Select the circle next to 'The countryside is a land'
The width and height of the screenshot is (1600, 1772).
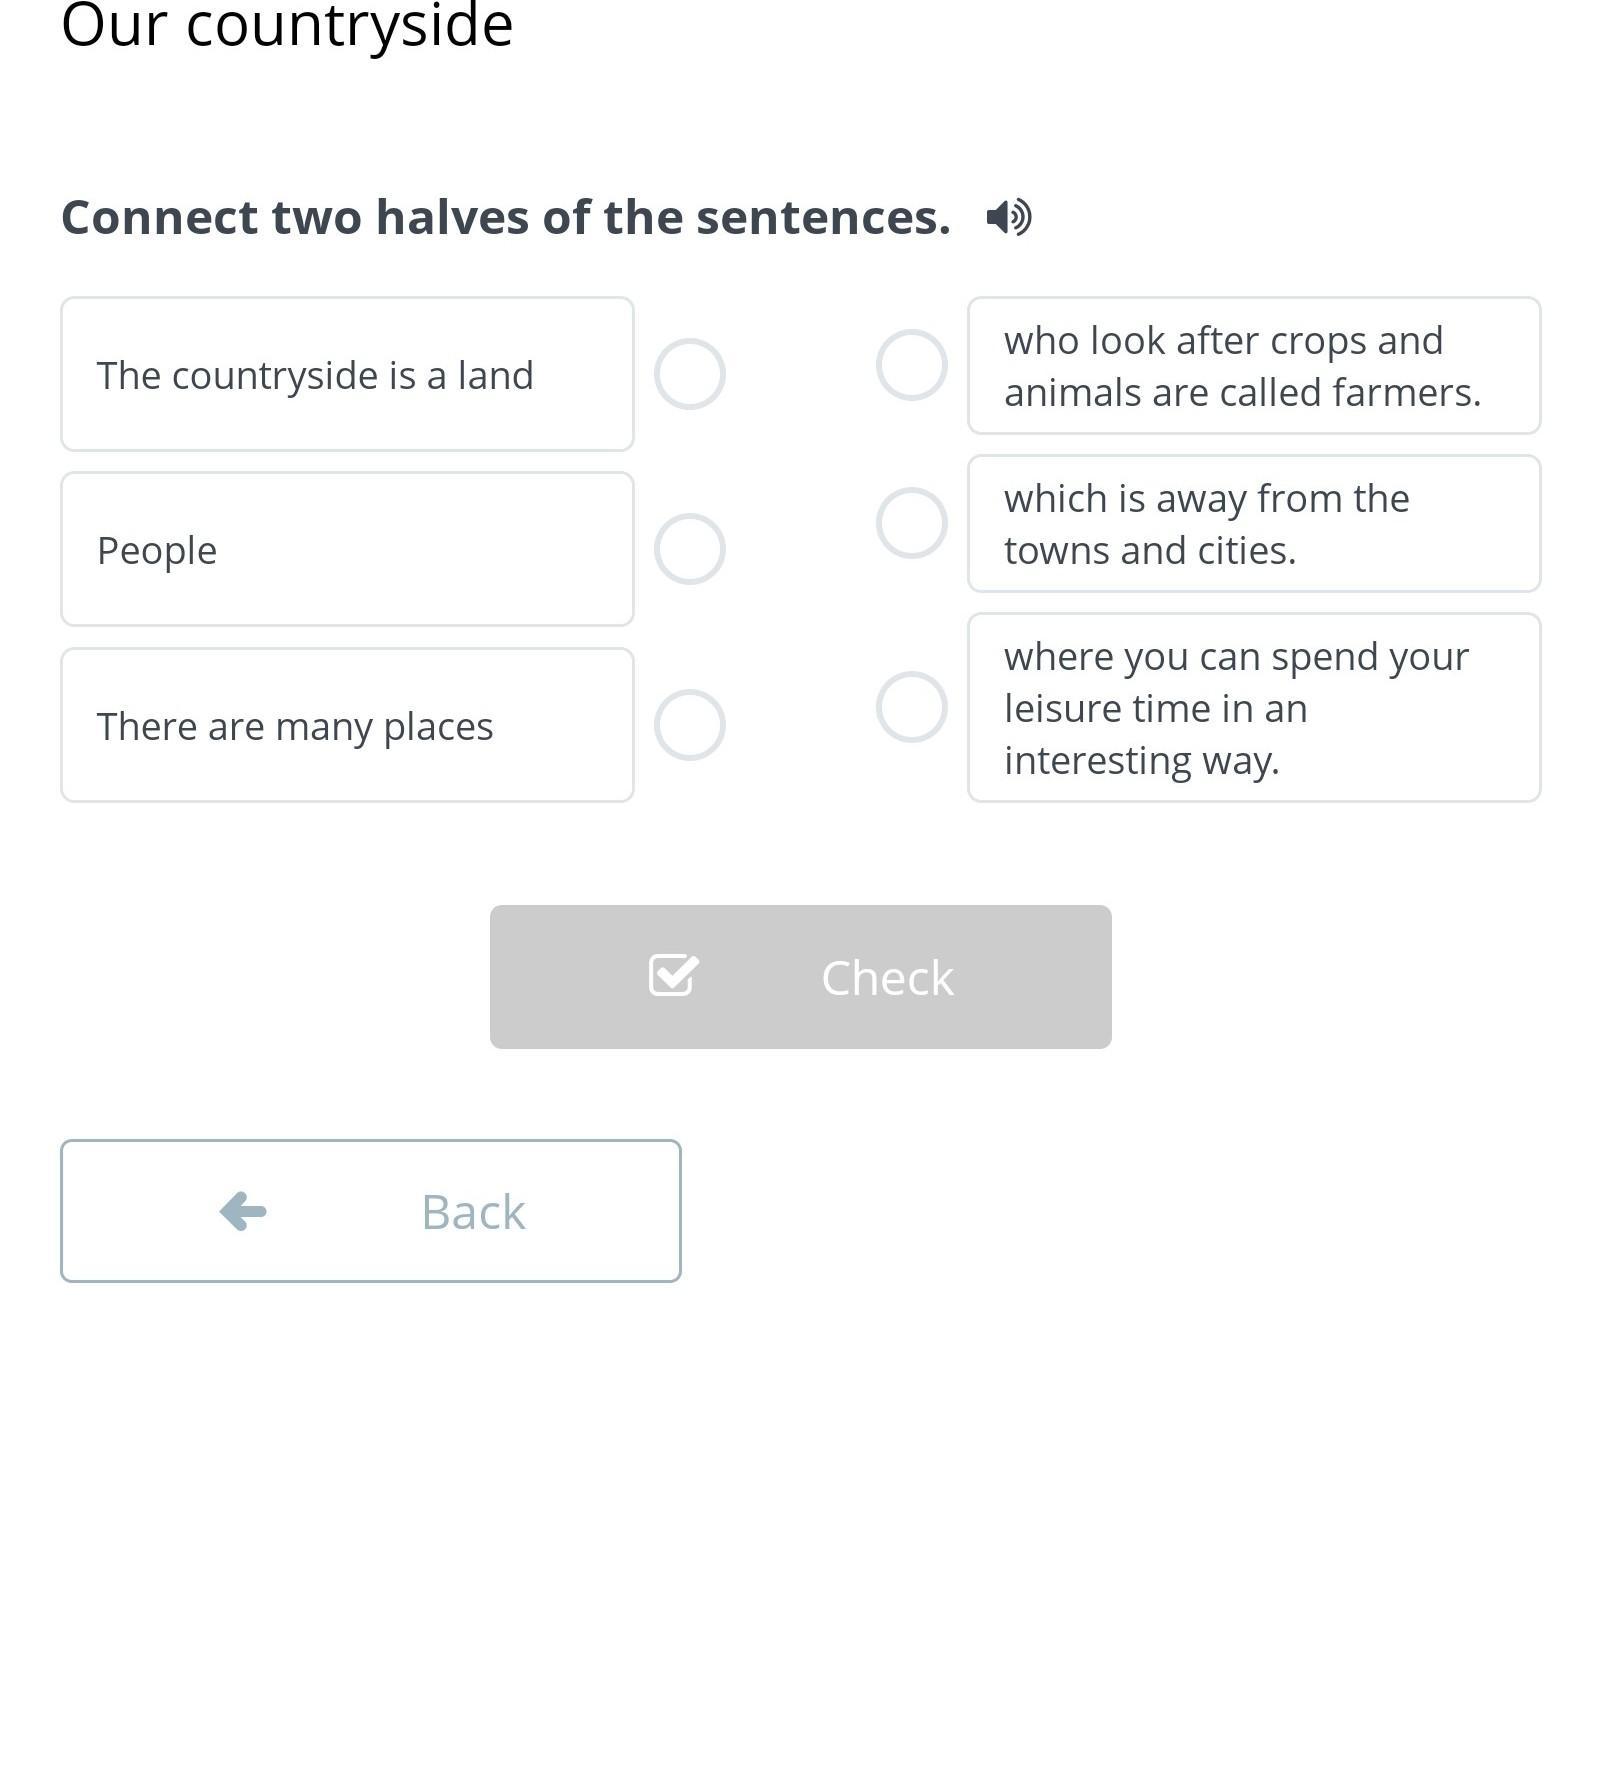(x=690, y=374)
